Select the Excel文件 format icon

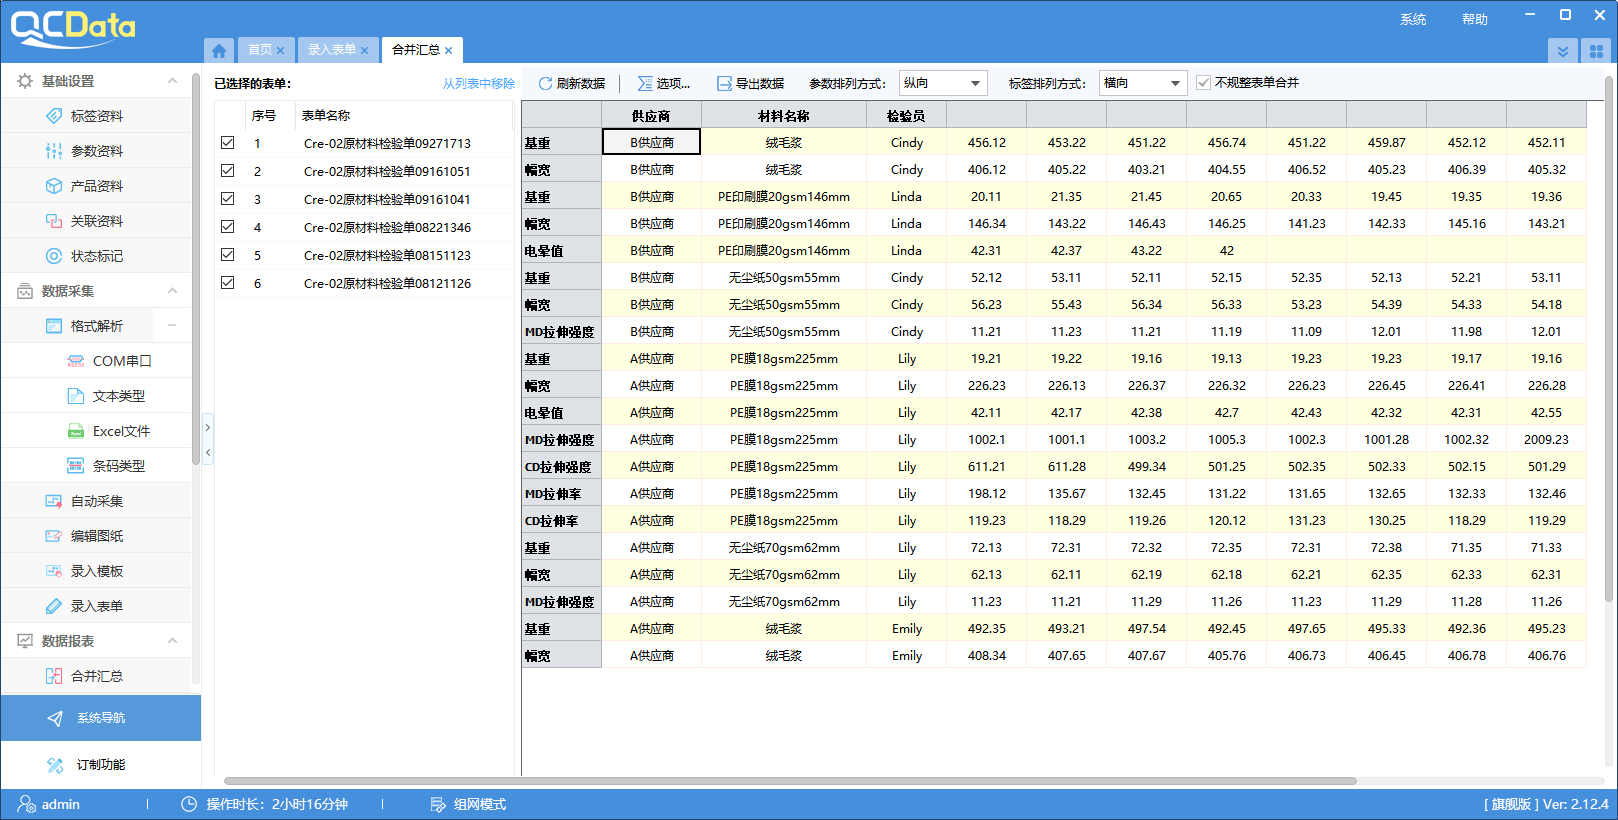pos(75,431)
